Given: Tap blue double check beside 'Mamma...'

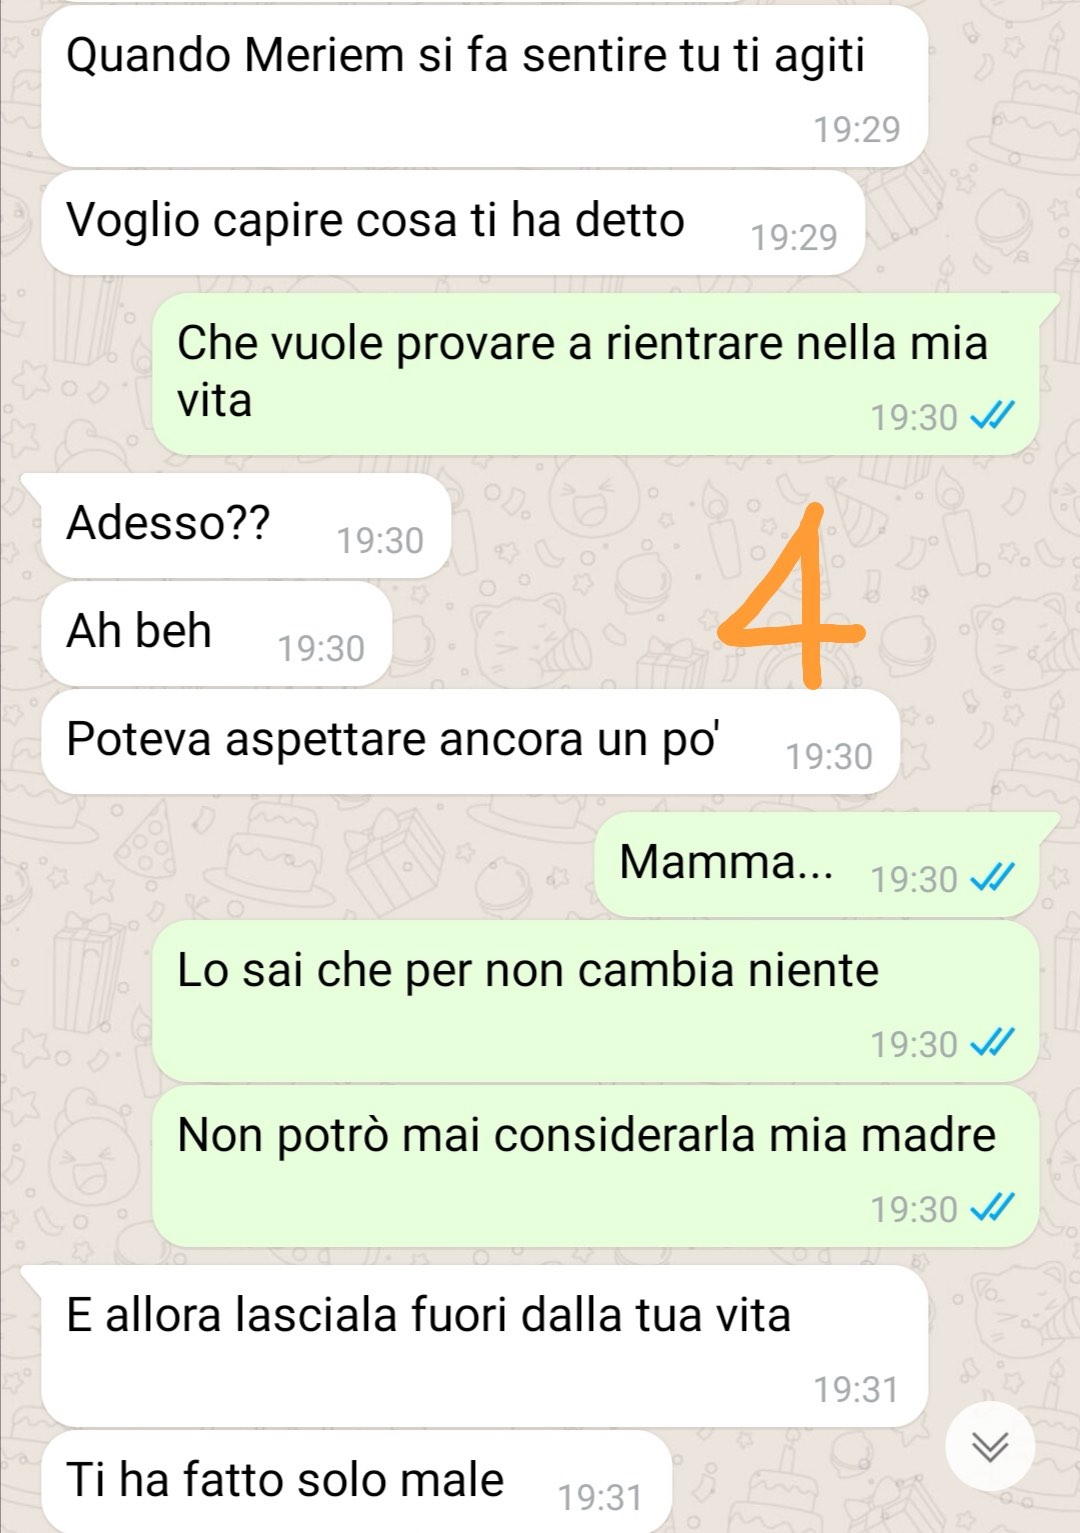Looking at the screenshot, I should tap(993, 877).
